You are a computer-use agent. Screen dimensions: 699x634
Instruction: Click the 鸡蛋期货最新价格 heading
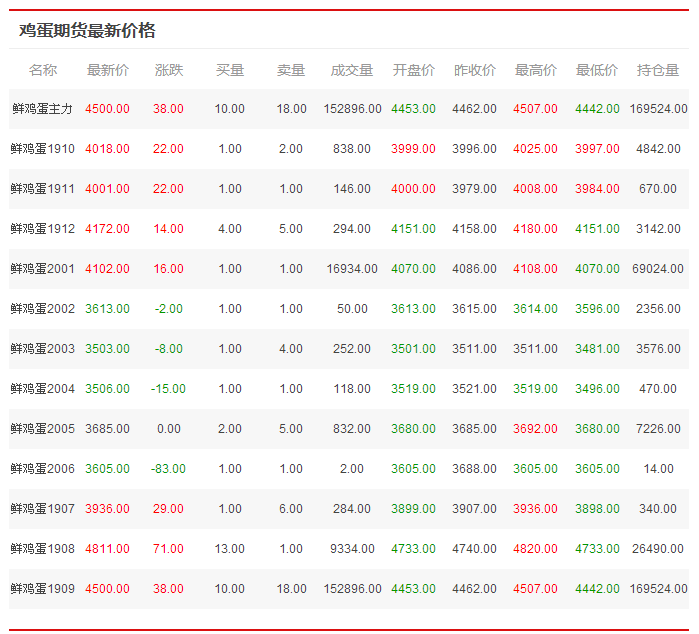87,31
